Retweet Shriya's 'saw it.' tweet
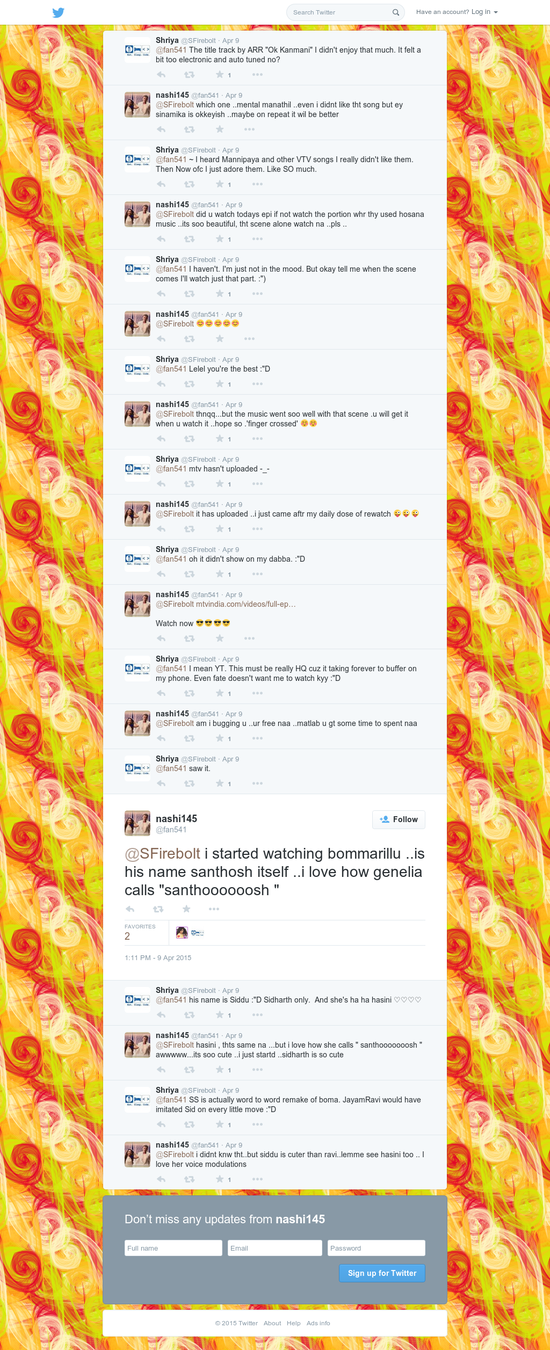The height and width of the screenshot is (1350, 550). pyautogui.click(x=190, y=784)
